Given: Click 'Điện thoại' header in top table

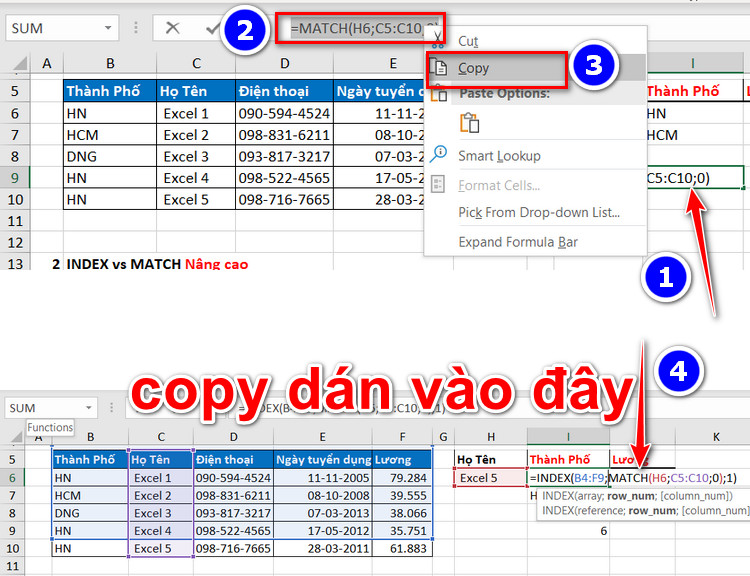Looking at the screenshot, I should (x=284, y=91).
